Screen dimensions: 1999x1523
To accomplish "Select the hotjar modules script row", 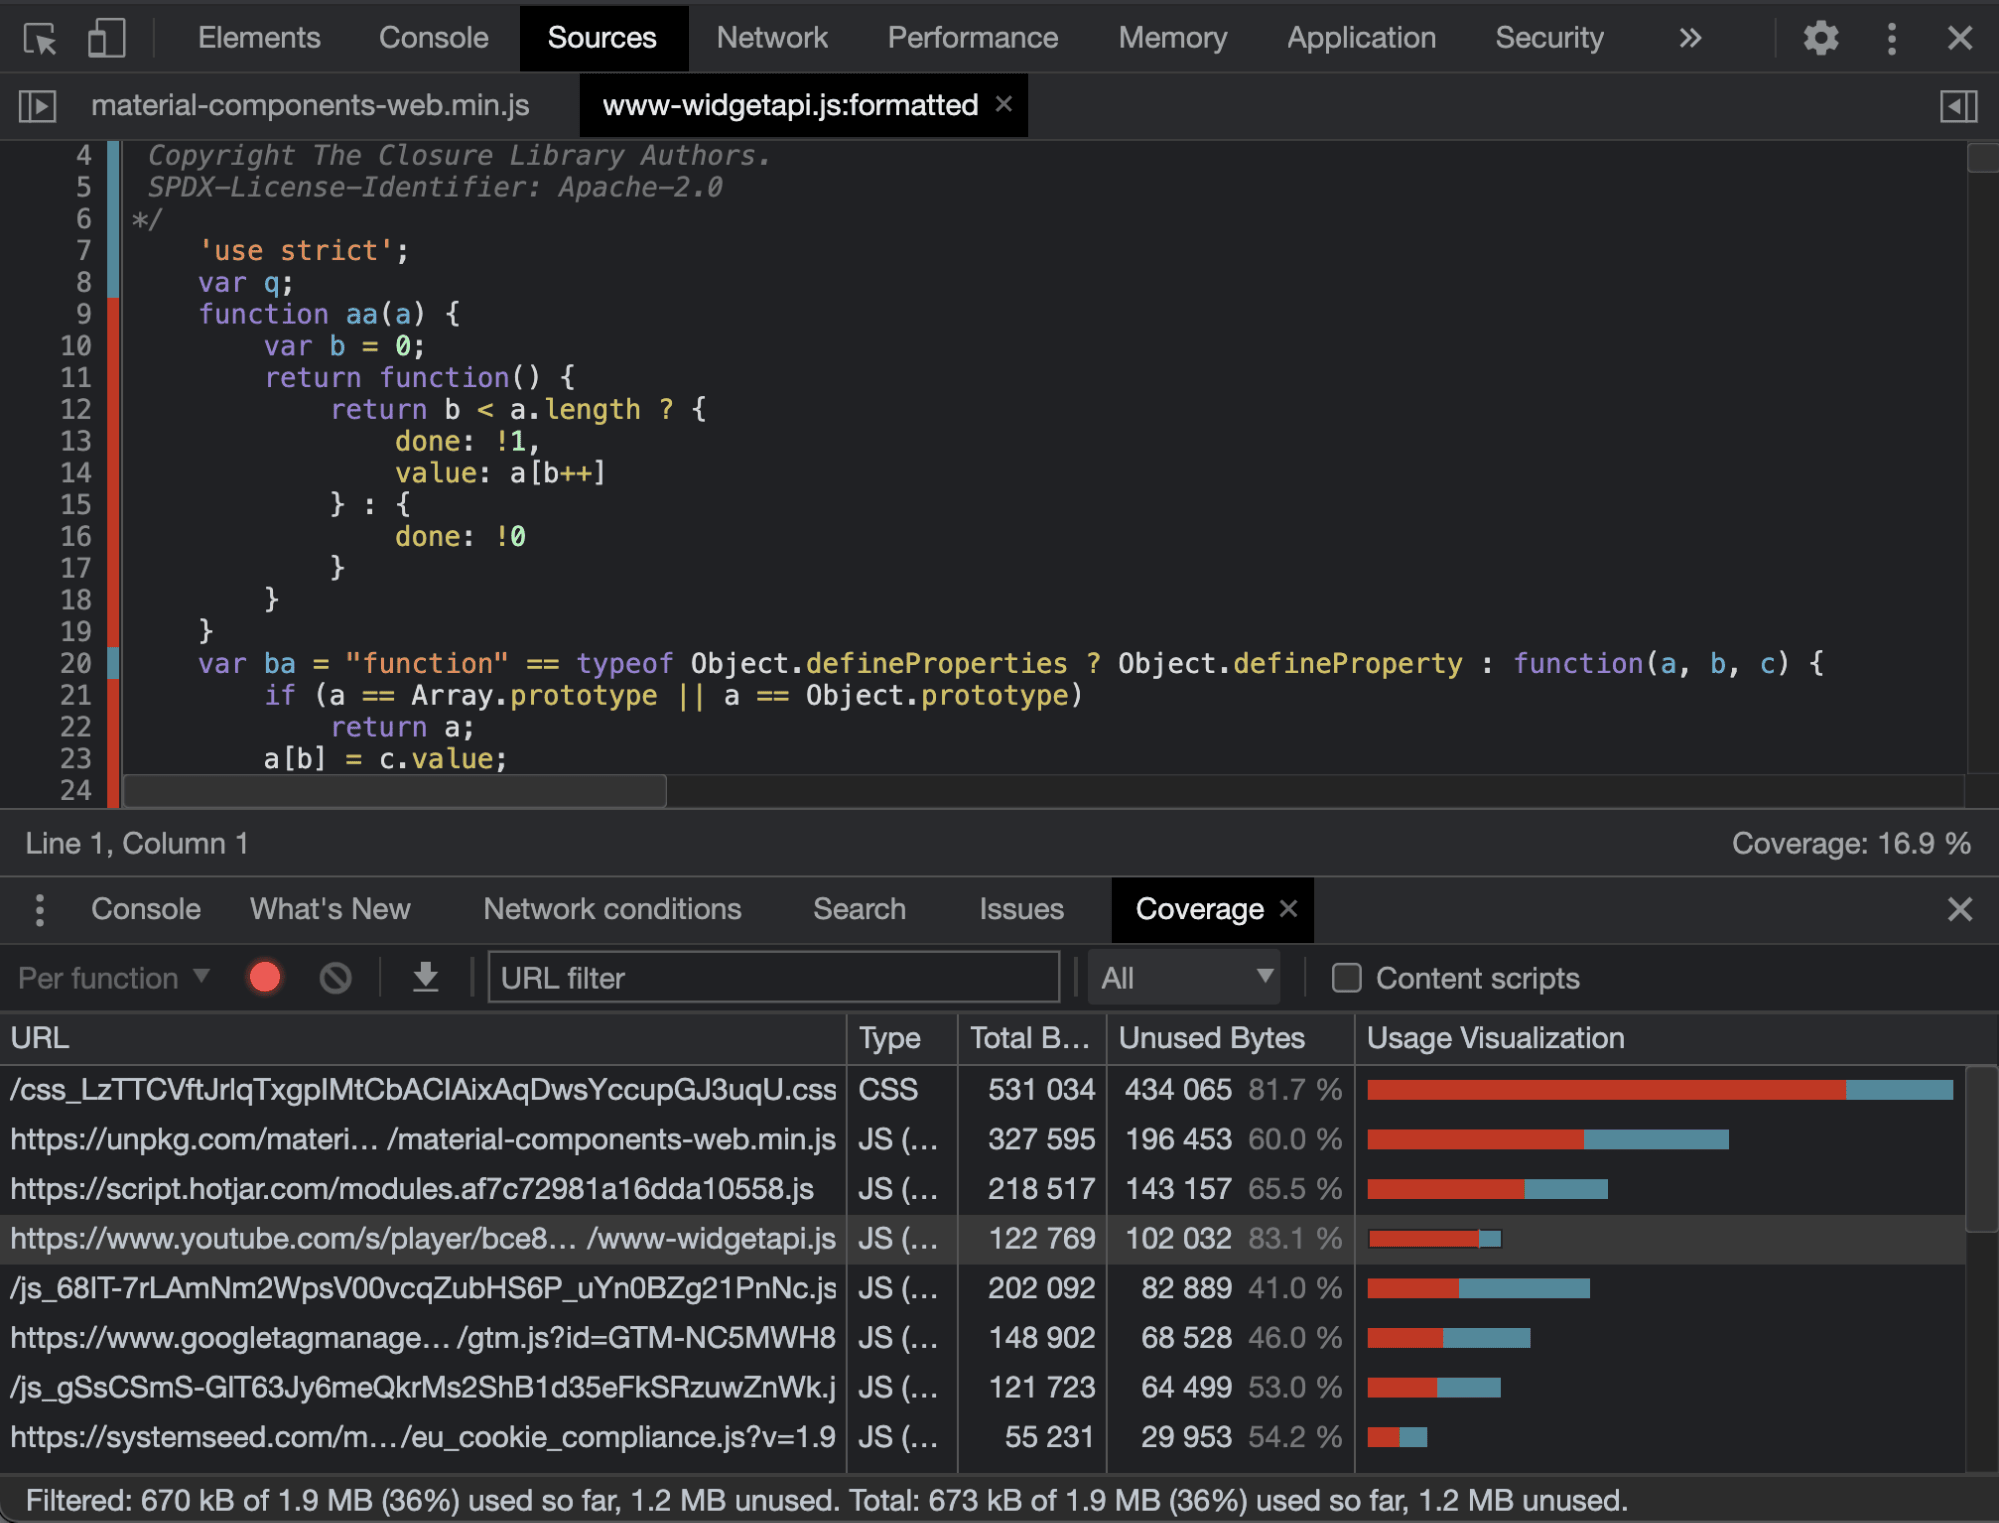I will 412,1189.
